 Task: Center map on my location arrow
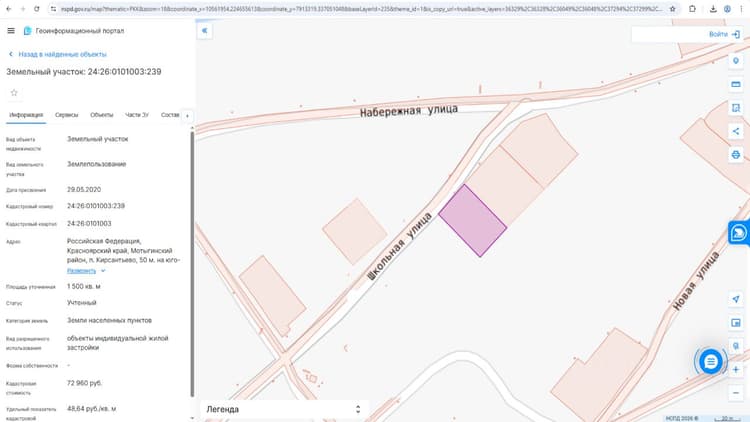pyautogui.click(x=736, y=299)
